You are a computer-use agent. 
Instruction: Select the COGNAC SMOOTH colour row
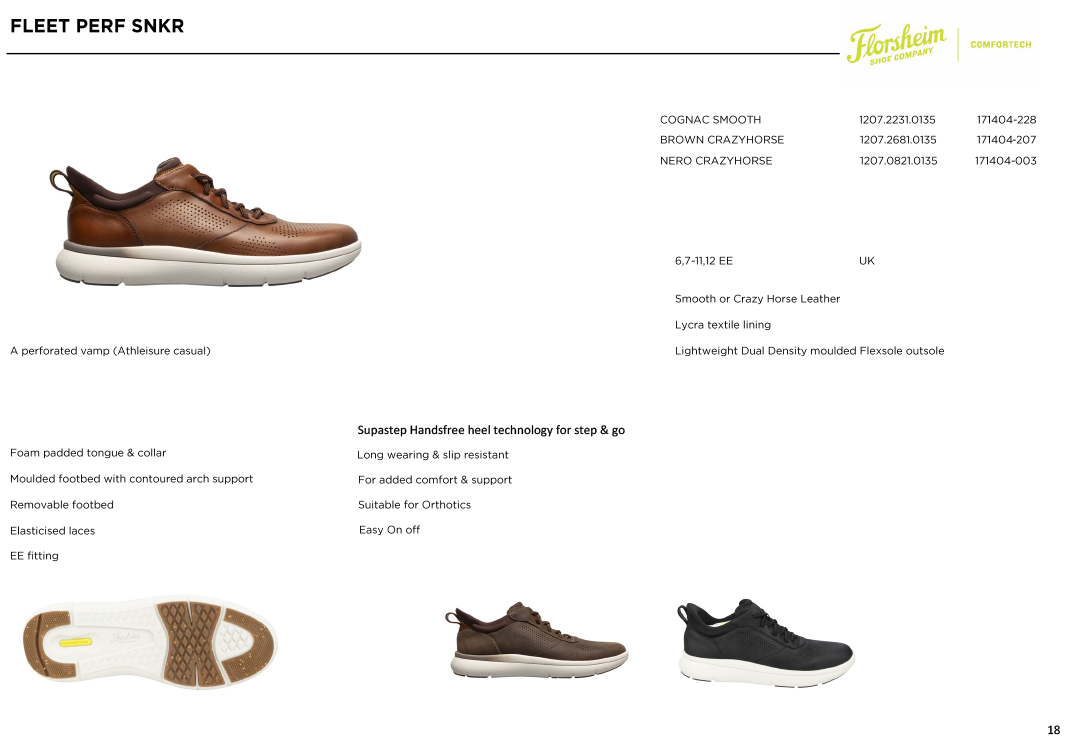pos(848,120)
